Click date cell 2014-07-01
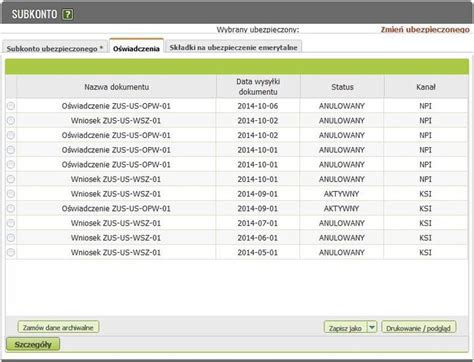 (x=258, y=223)
